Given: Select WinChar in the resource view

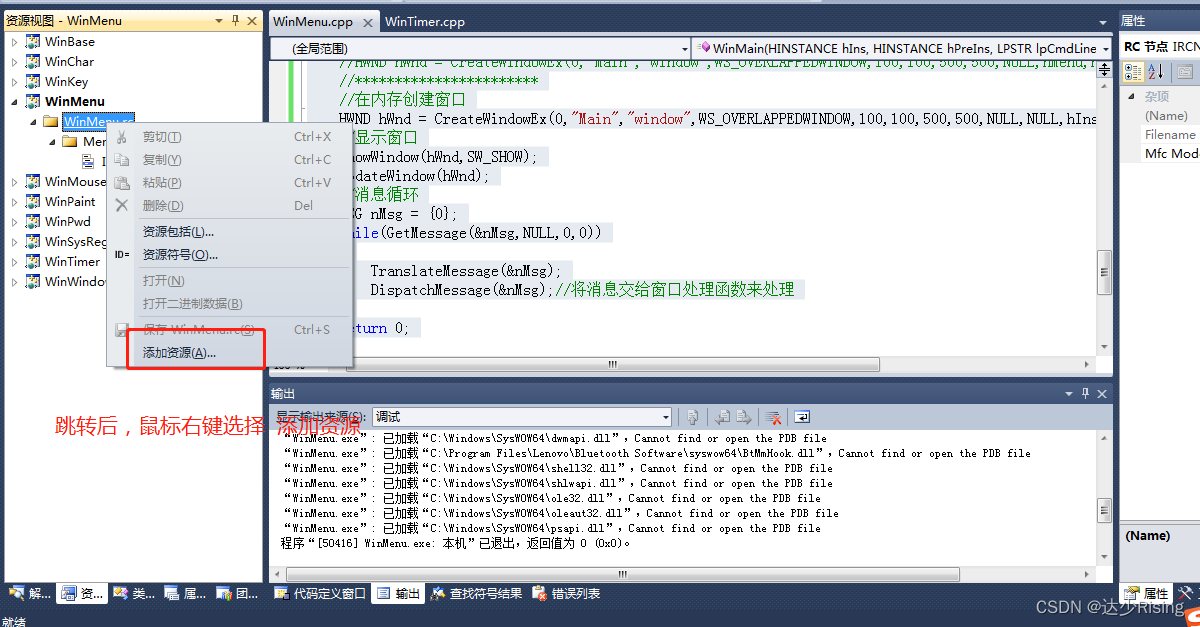Looking at the screenshot, I should tap(69, 62).
